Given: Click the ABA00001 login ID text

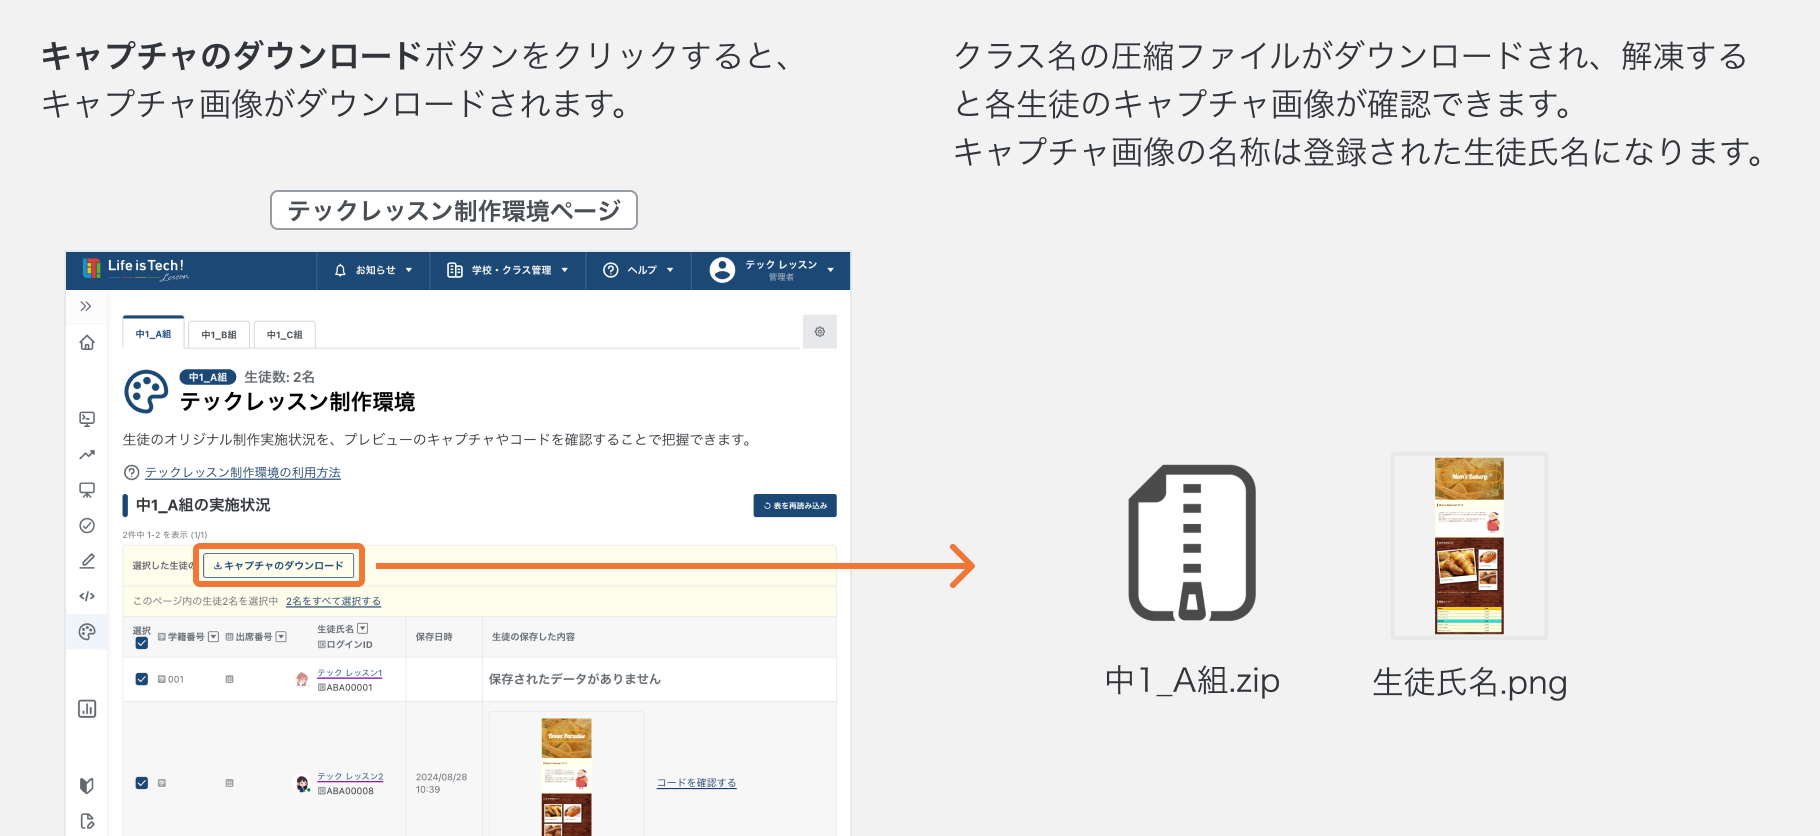Looking at the screenshot, I should [349, 688].
